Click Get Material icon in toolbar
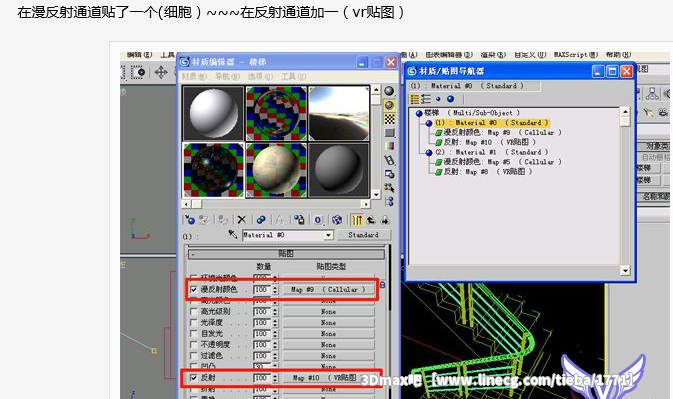Image resolution: width=673 pixels, height=399 pixels. click(x=190, y=220)
